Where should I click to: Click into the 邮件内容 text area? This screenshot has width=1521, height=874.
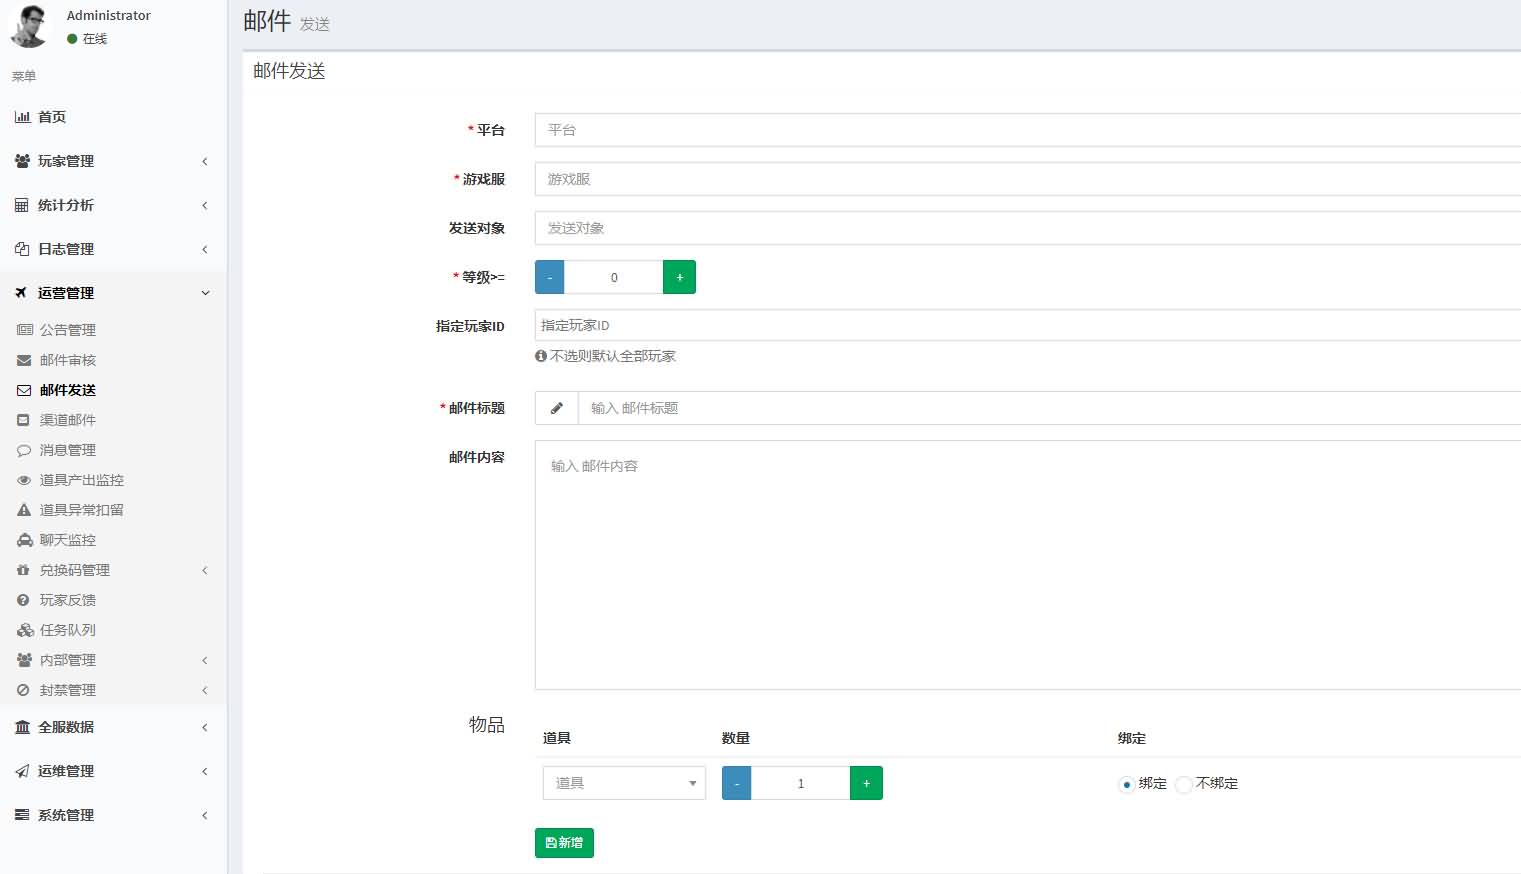click(1027, 565)
